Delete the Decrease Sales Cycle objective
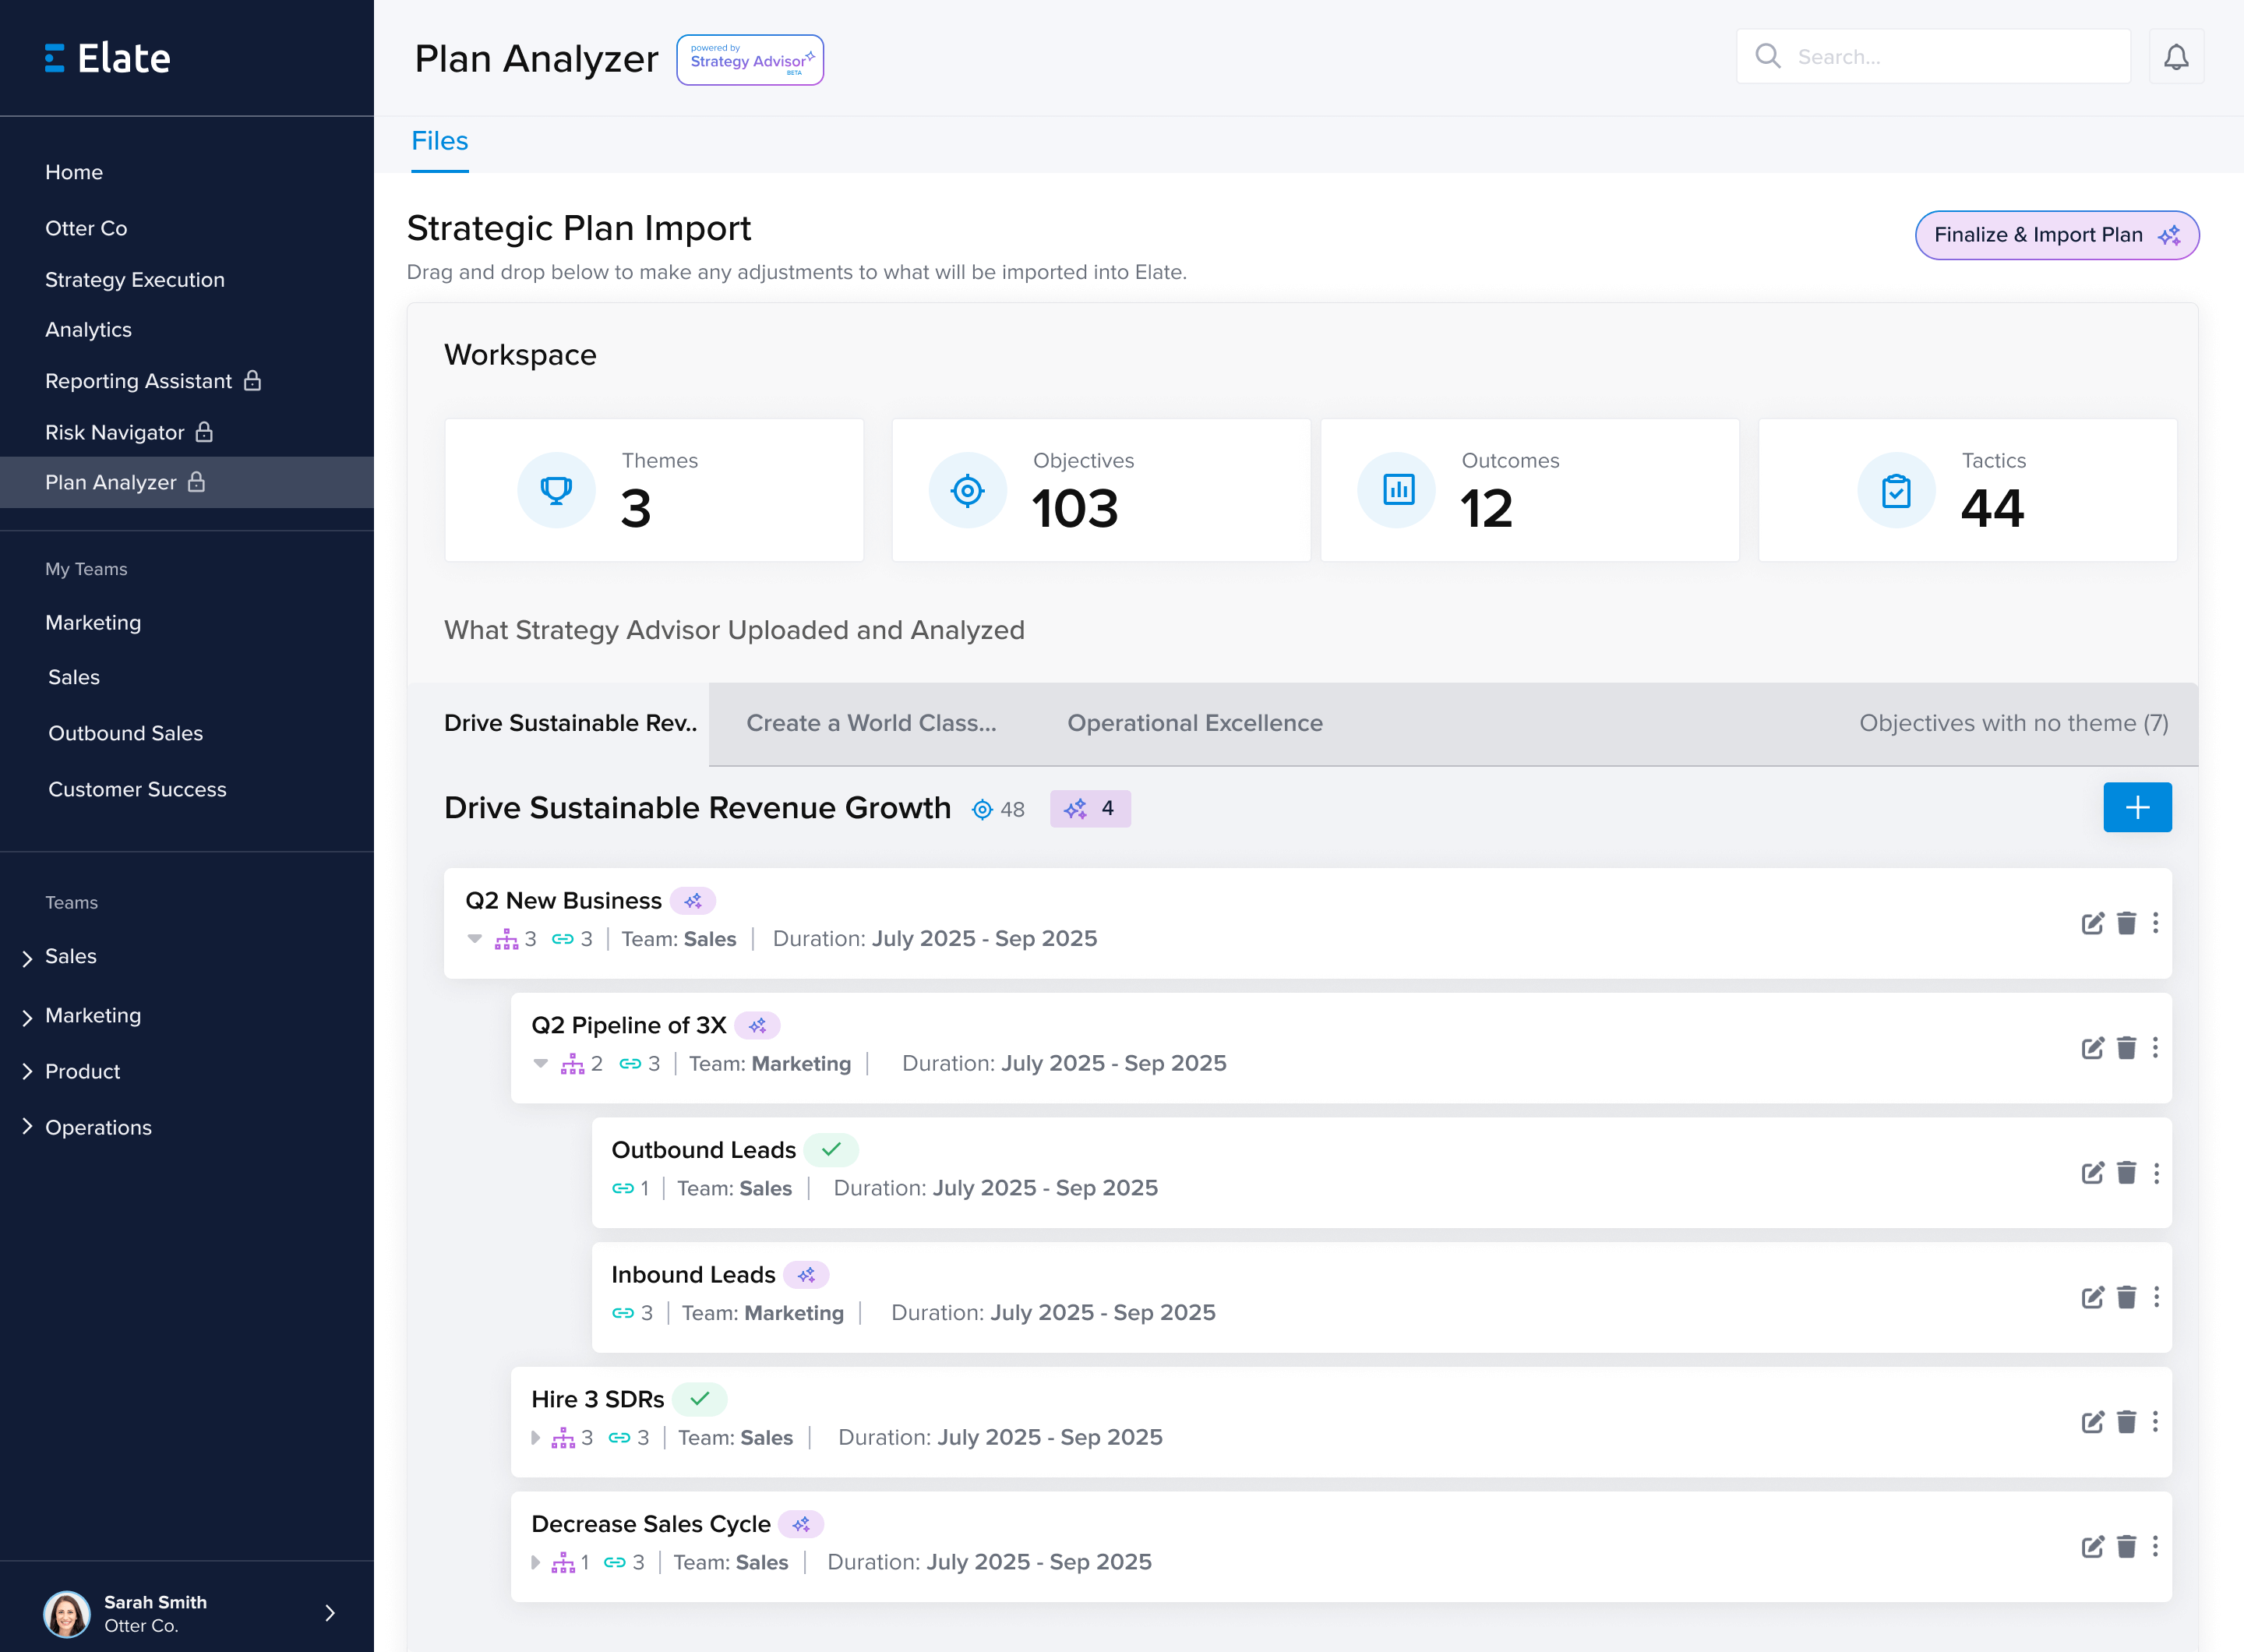The width and height of the screenshot is (2244, 1652). 2126,1547
